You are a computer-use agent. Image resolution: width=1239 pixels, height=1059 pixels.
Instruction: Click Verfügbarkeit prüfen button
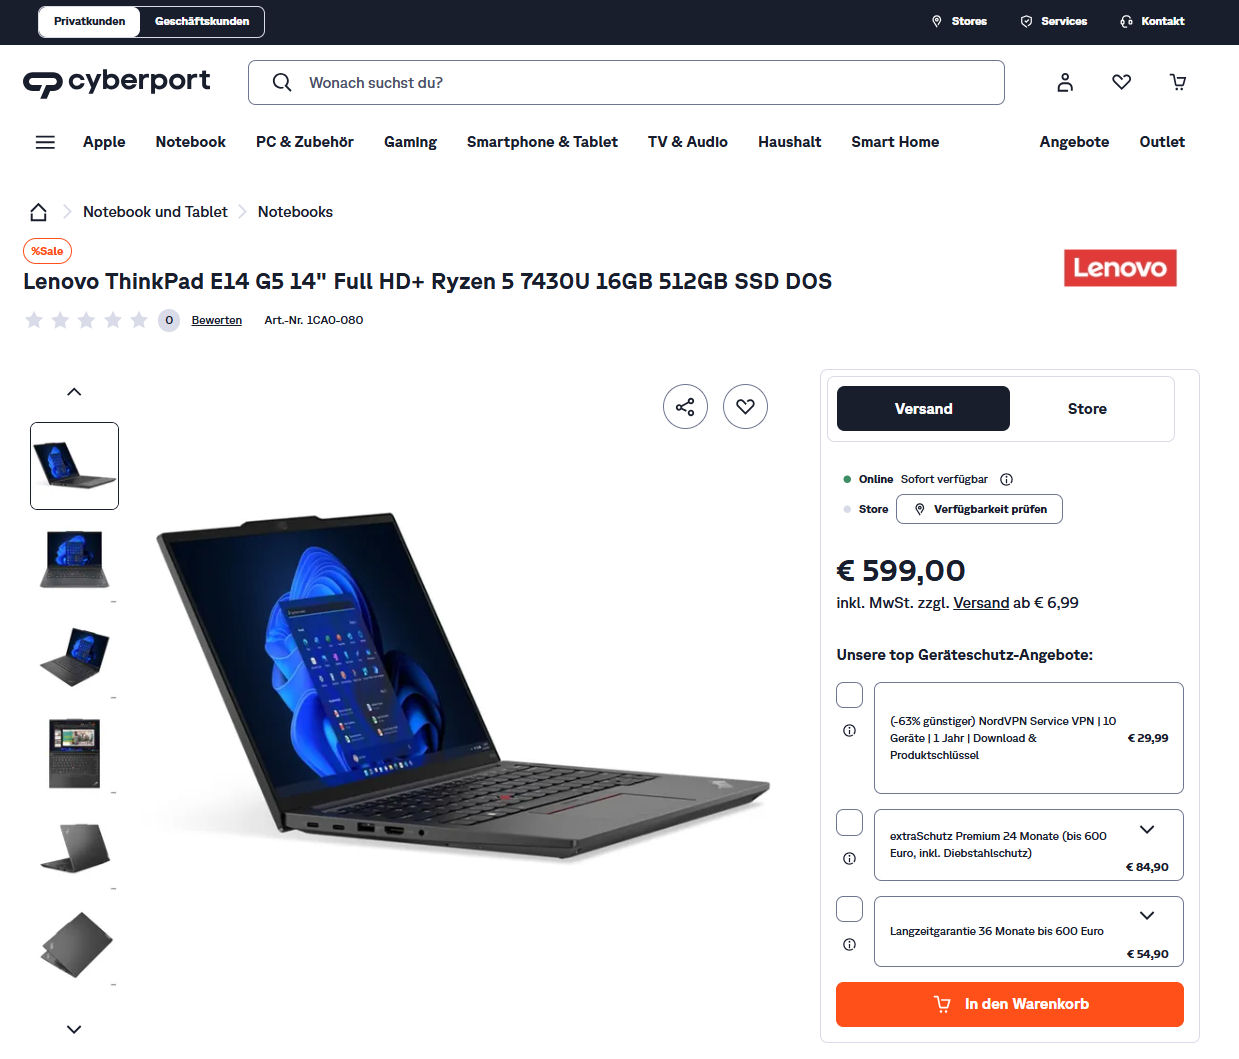(x=979, y=509)
